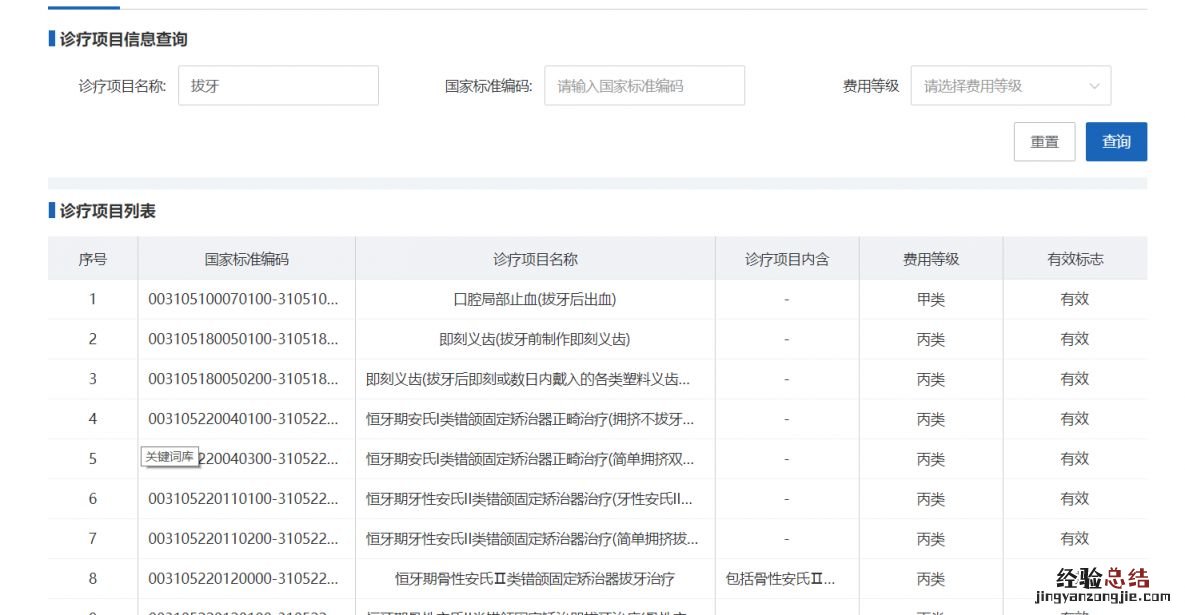Click 甲类 cell in first row
This screenshot has height=615, width=1185.
click(931, 299)
